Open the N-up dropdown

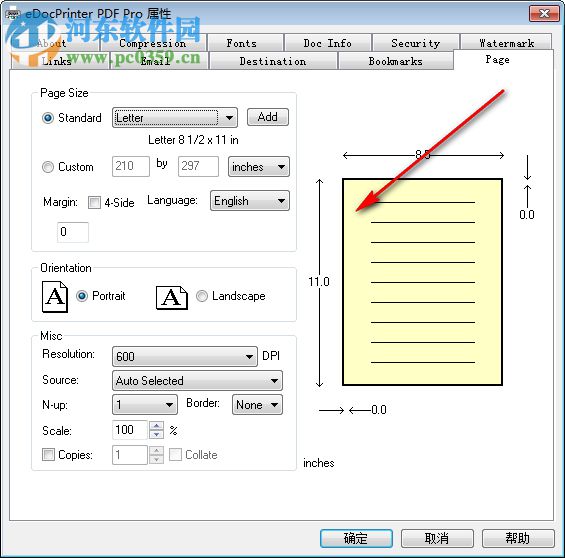point(145,405)
